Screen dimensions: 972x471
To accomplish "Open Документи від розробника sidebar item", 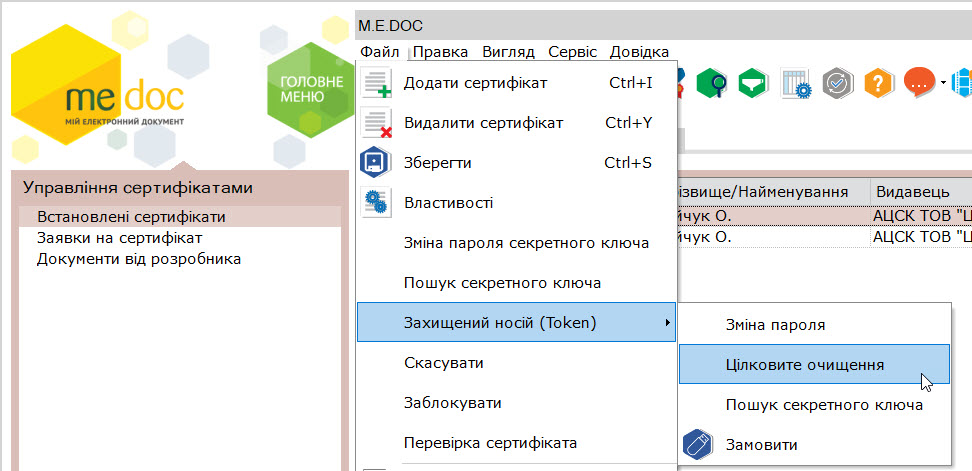I will pyautogui.click(x=180, y=258).
